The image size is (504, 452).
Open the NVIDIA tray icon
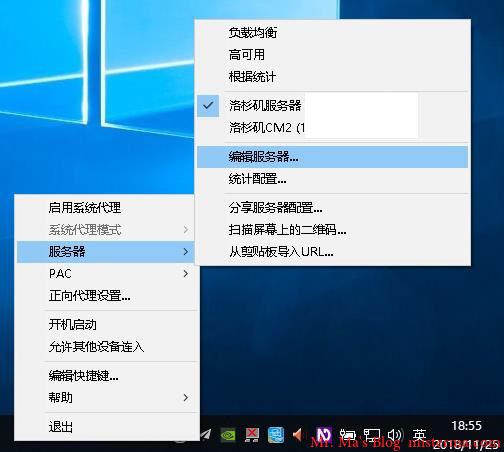point(228,435)
